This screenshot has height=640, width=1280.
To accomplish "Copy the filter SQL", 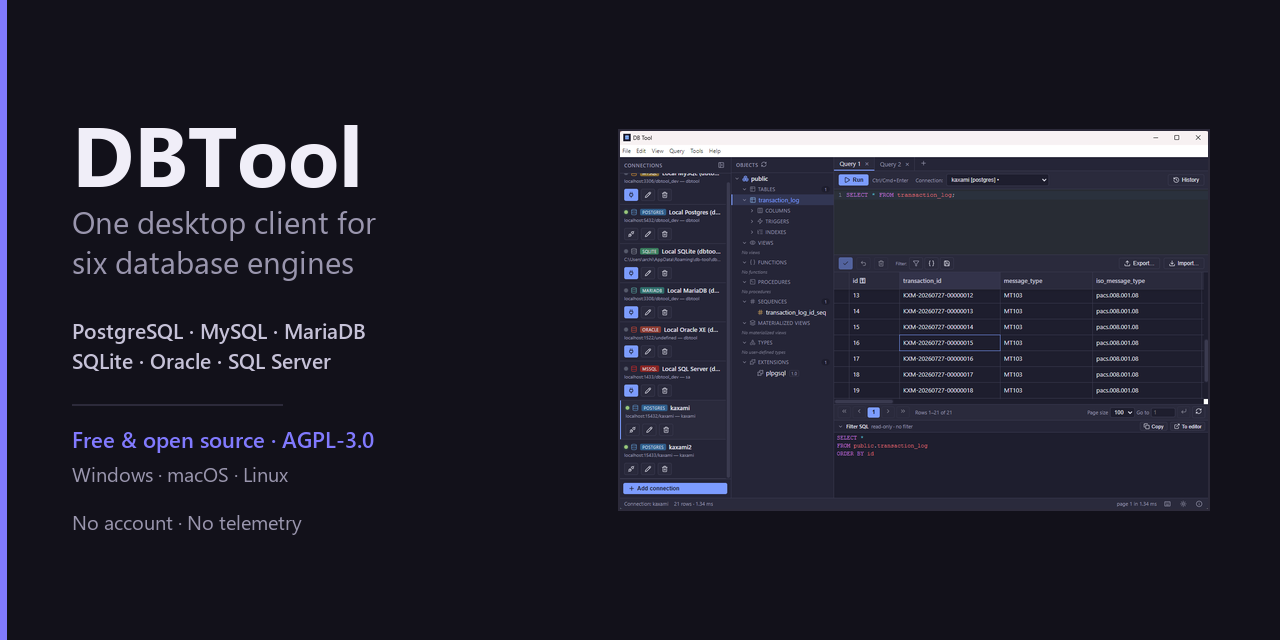I will click(1154, 426).
